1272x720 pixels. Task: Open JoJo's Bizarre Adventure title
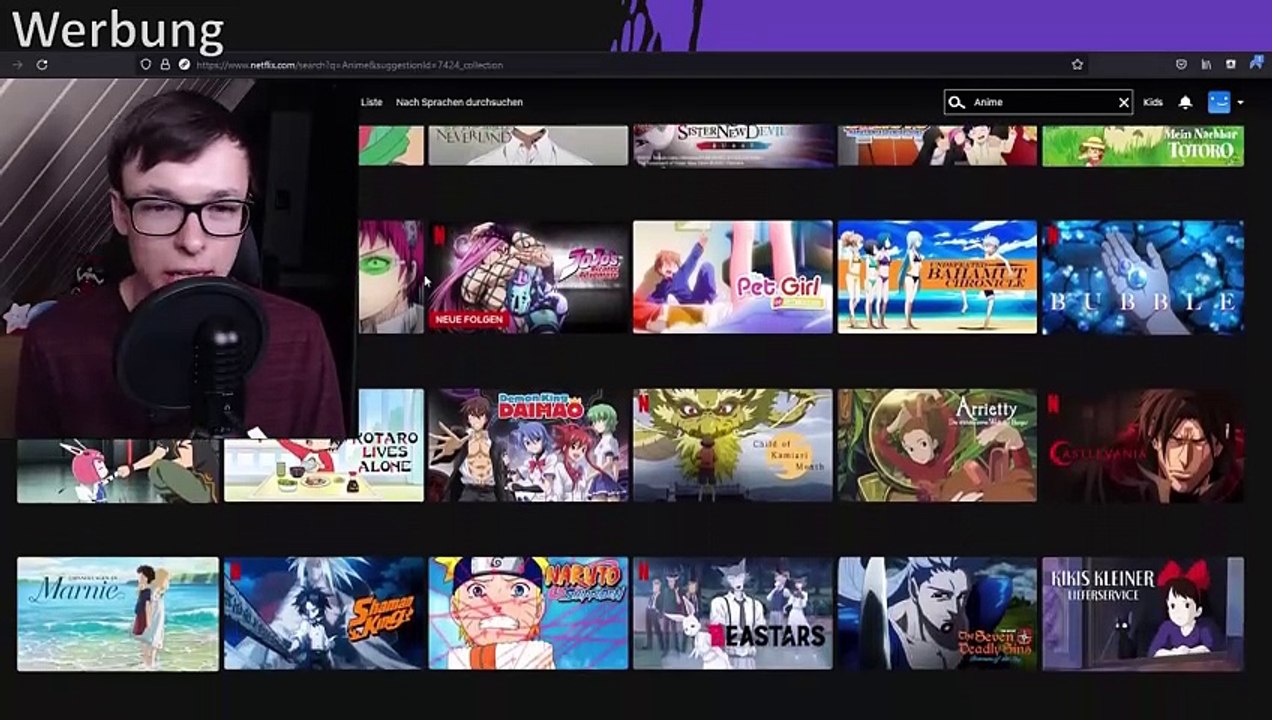528,277
